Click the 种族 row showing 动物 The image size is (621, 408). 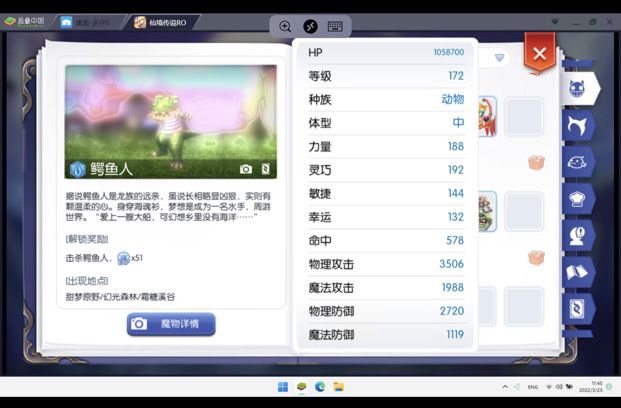tap(386, 99)
